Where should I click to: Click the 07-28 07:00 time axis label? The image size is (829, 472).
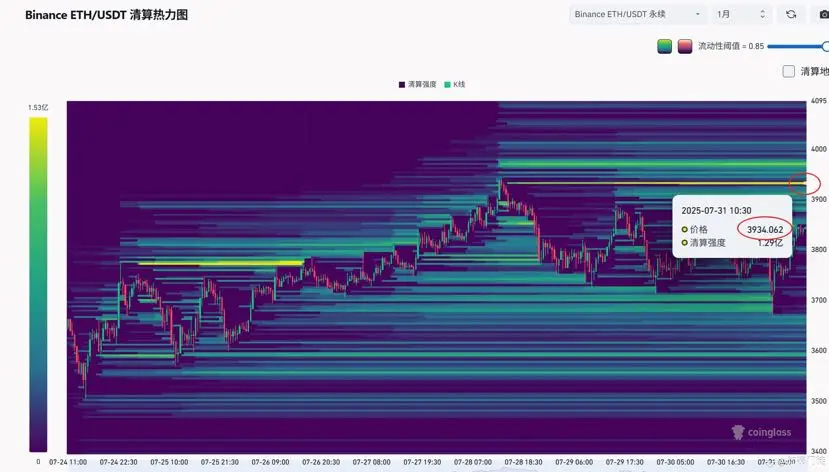tap(473, 462)
